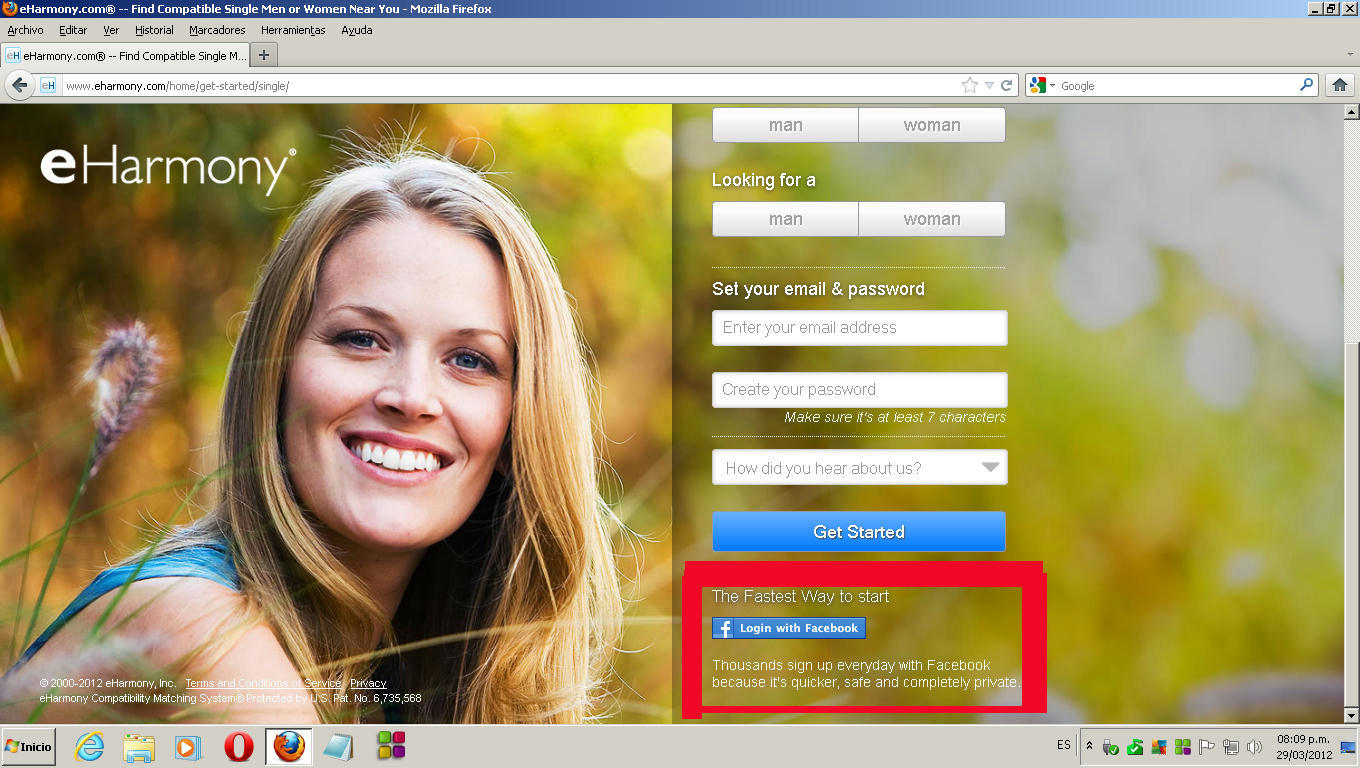
Task: Open the list all tabs dropdown arrow
Action: point(1350,55)
